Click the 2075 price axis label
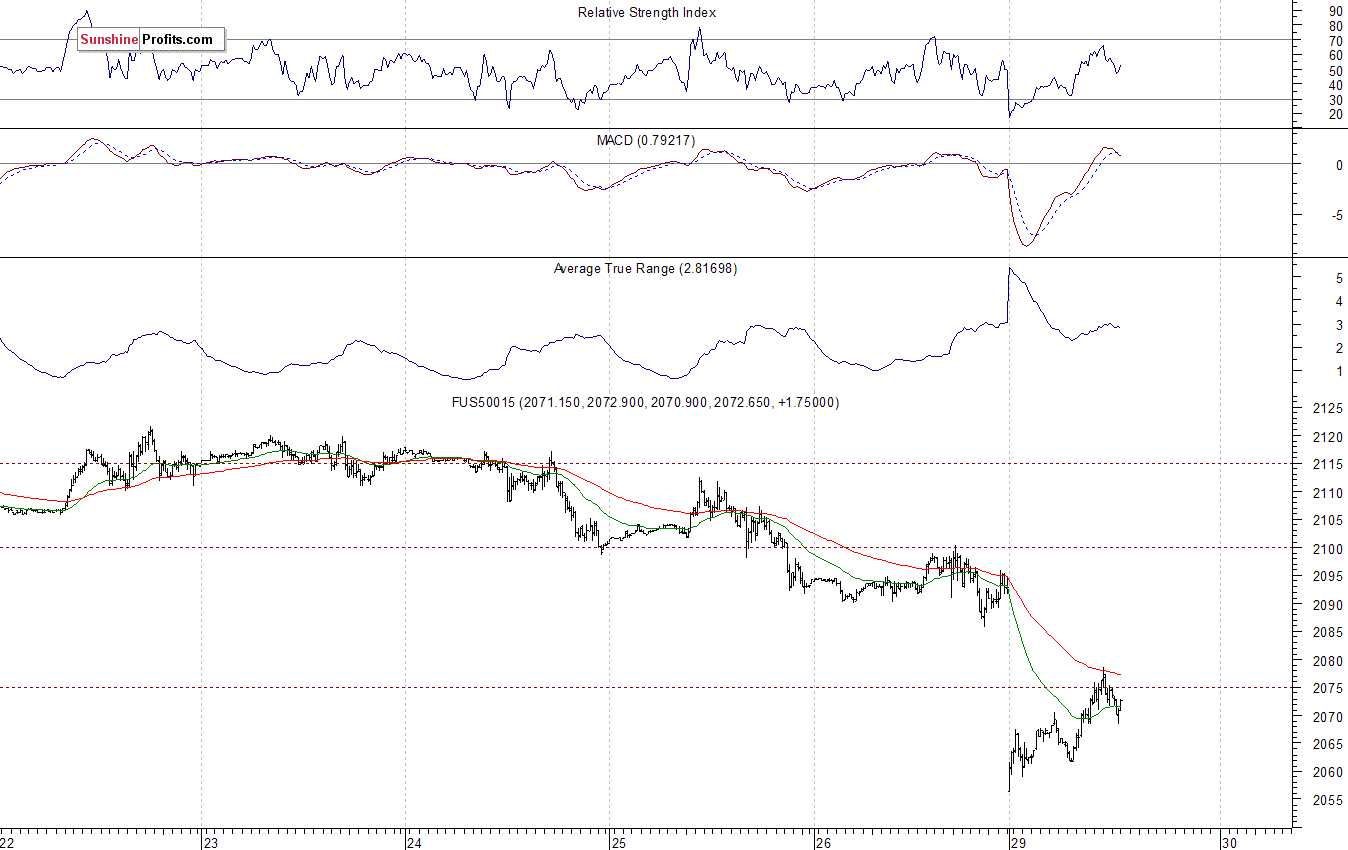The image size is (1348, 850). coord(1327,689)
